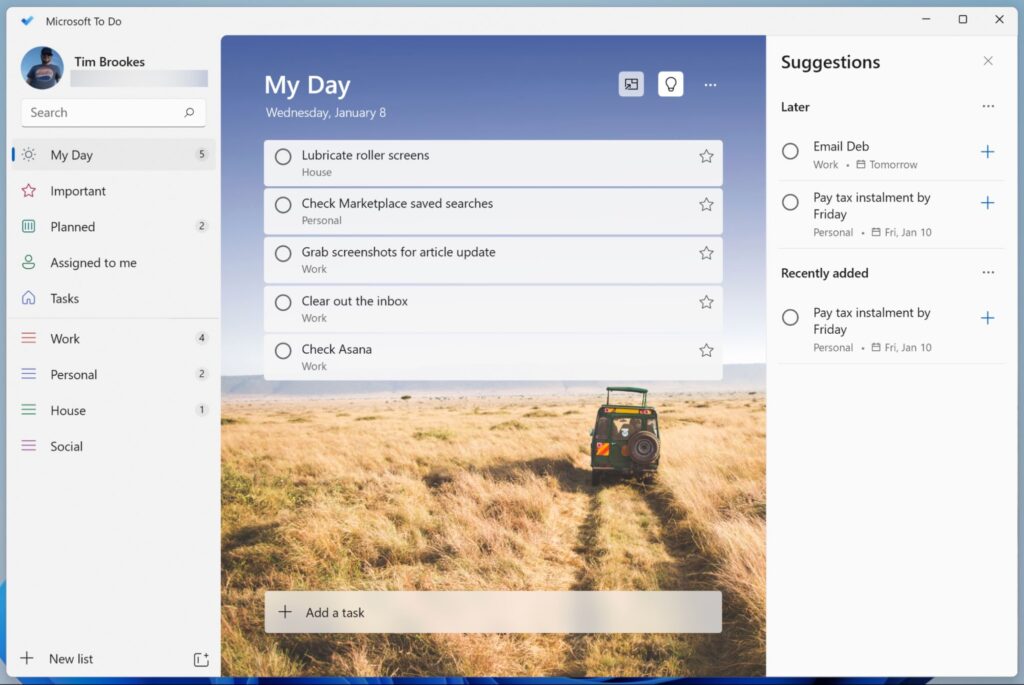Screen dimensions: 1024x685
Task: Add Later's Pay tax instalment to My Day
Action: 987,203
